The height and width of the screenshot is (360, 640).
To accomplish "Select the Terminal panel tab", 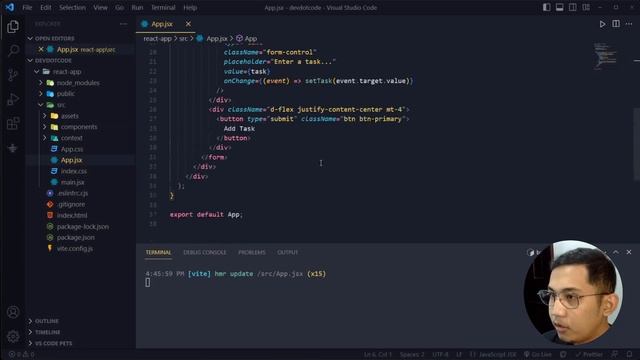I will tap(158, 252).
